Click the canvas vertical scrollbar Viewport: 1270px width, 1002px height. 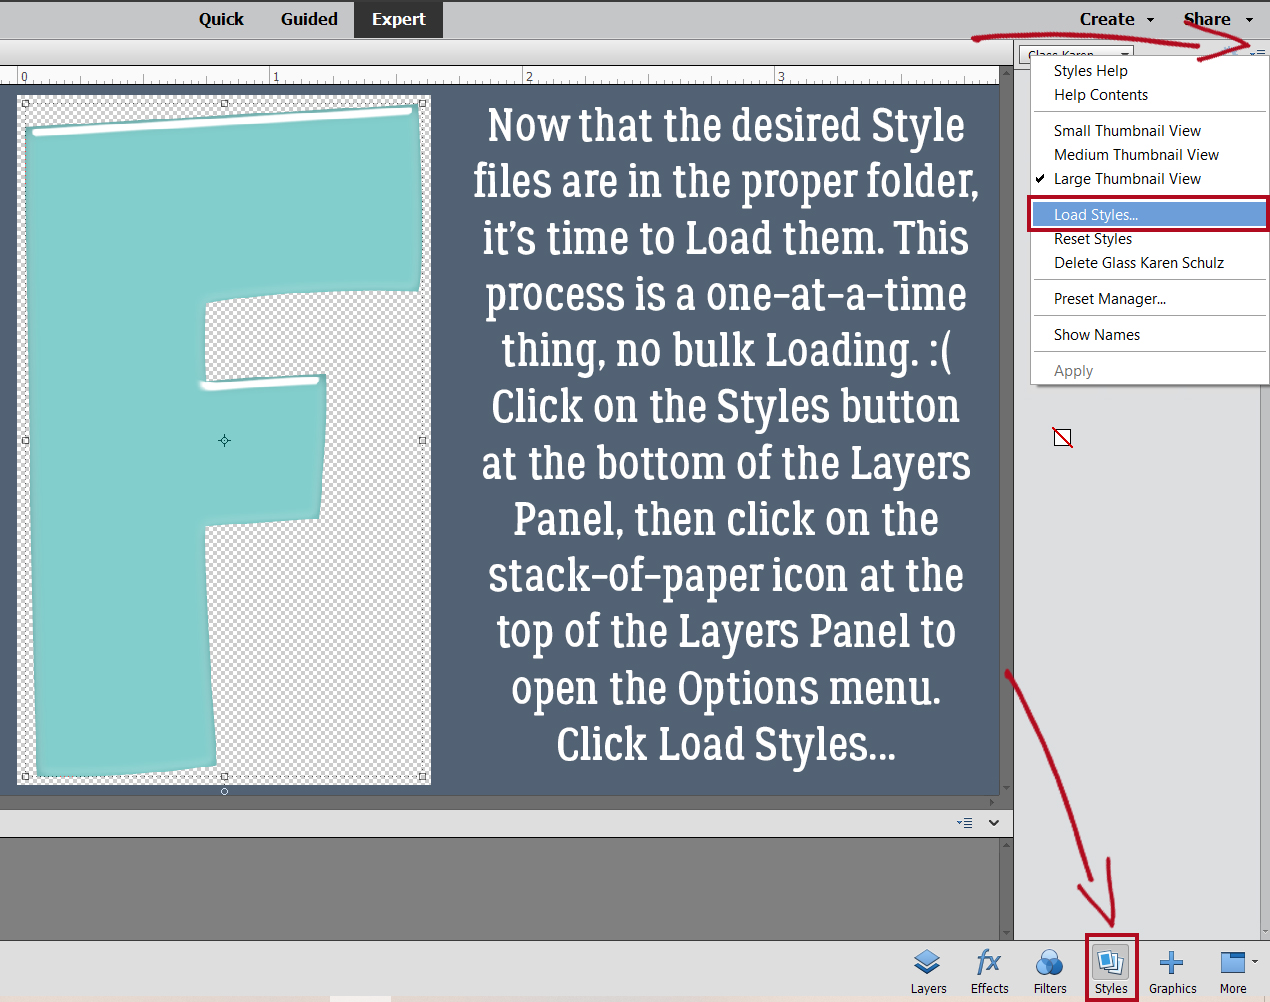[1005, 430]
